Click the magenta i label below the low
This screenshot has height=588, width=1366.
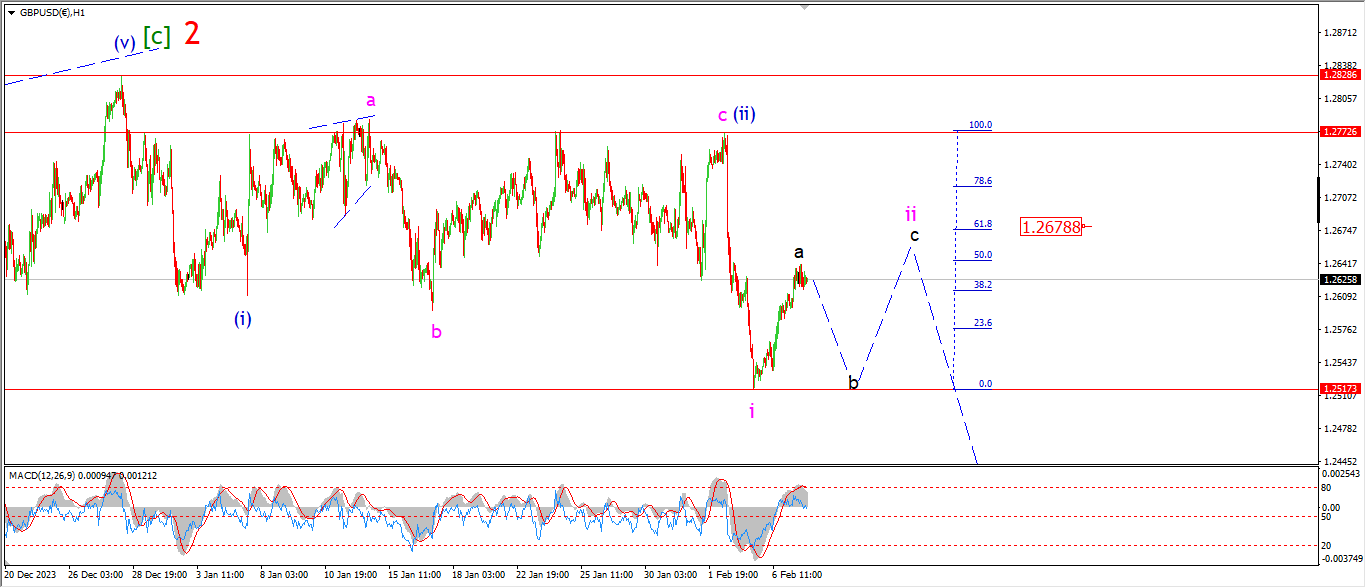pos(752,411)
